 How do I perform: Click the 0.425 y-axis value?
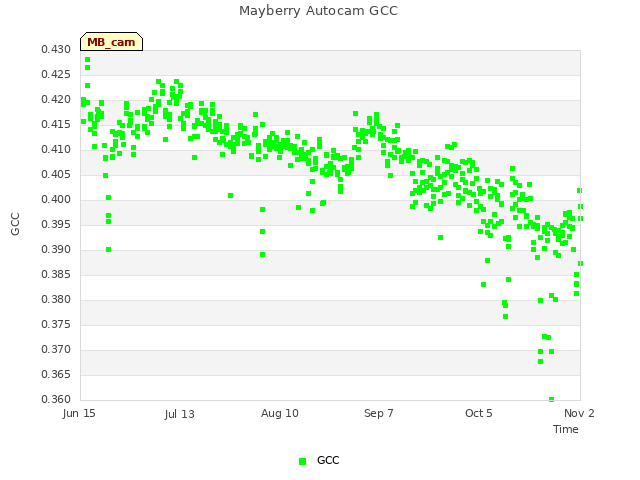[56, 75]
